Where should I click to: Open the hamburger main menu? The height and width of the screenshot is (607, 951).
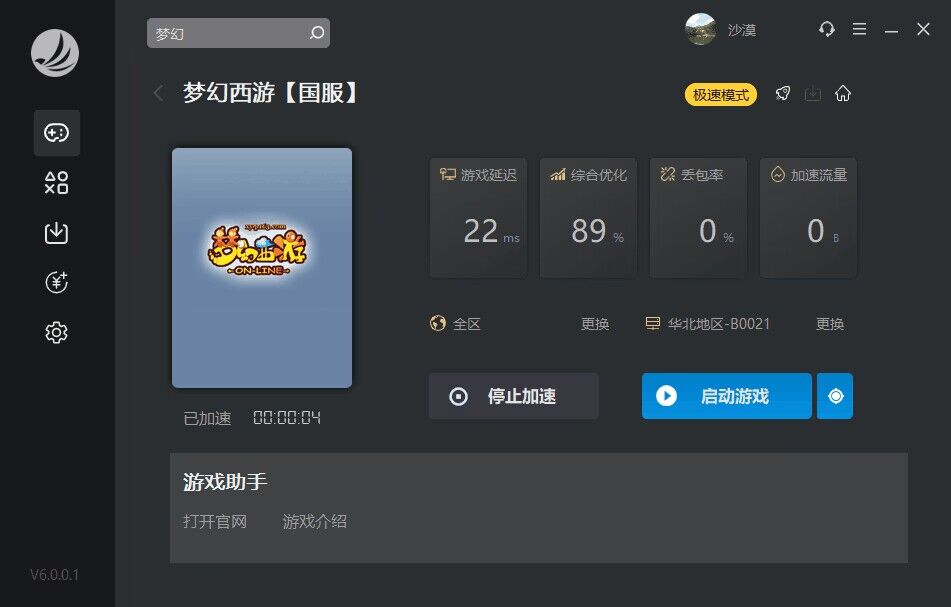click(859, 29)
